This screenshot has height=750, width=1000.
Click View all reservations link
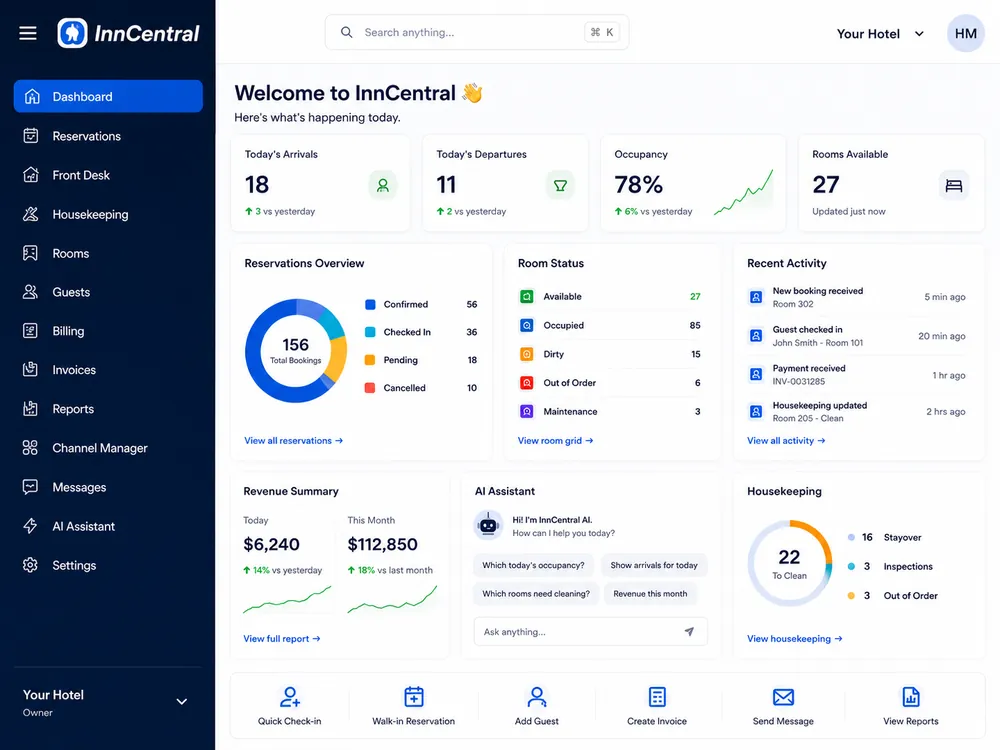pyautogui.click(x=293, y=441)
